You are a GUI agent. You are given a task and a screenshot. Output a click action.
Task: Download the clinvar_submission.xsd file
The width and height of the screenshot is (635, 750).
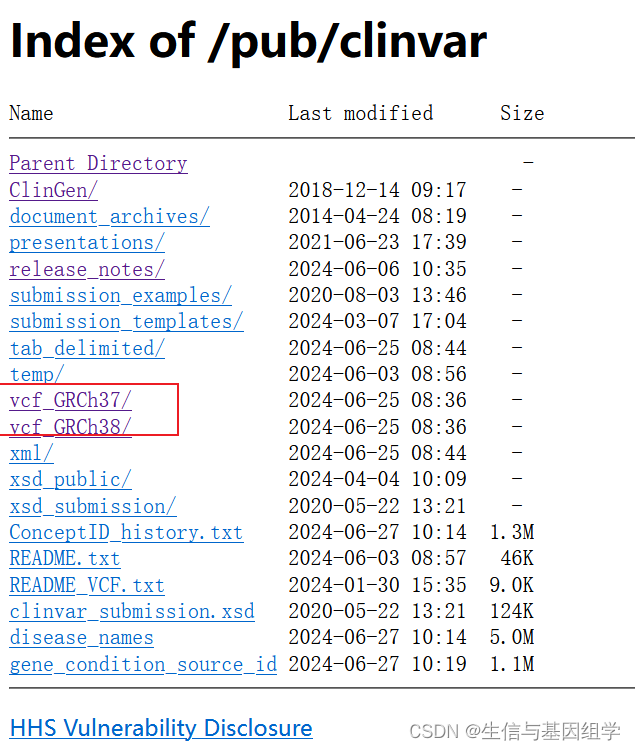132,612
